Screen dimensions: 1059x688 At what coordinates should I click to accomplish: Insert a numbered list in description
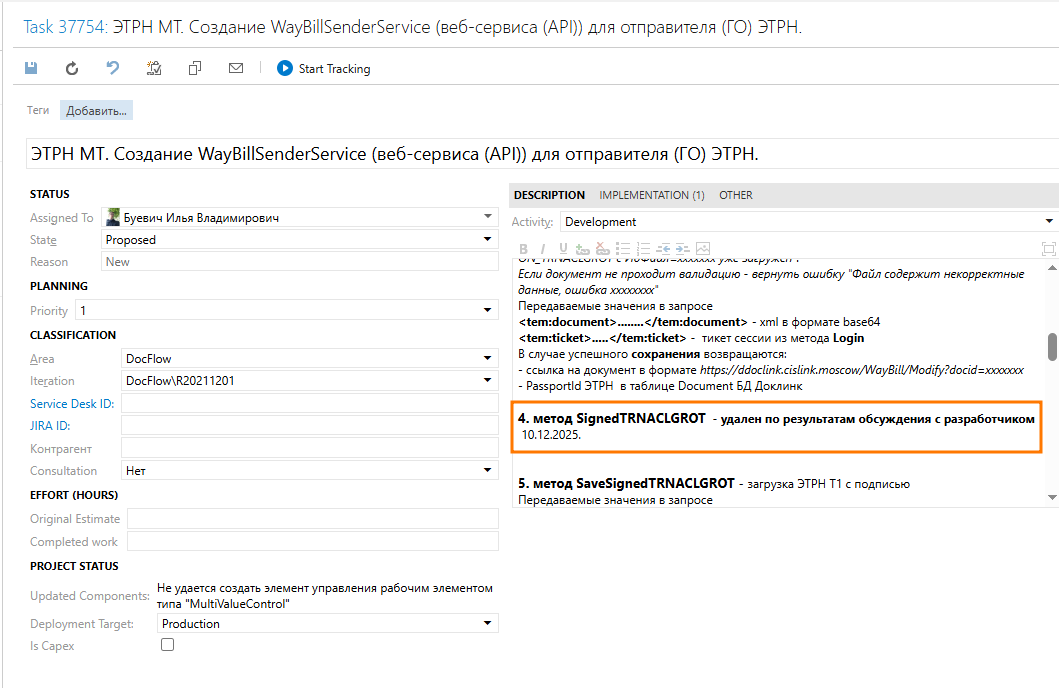[643, 249]
